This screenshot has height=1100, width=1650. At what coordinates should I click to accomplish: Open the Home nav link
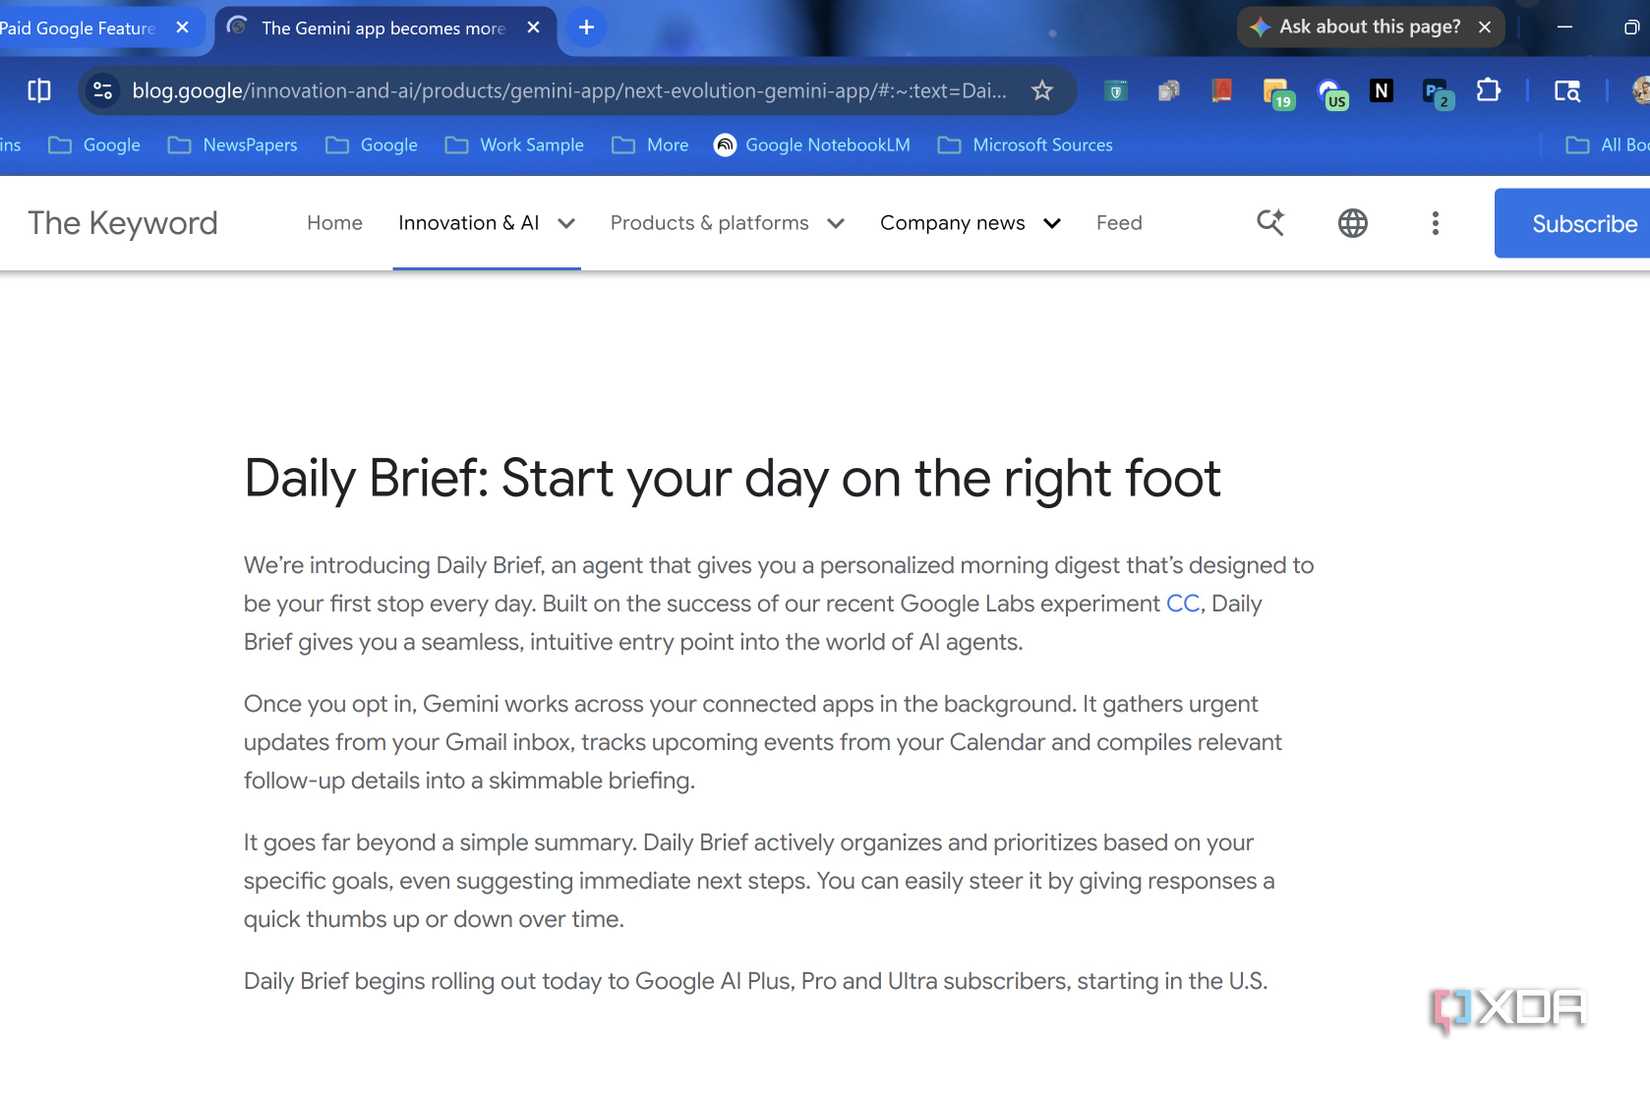335,223
